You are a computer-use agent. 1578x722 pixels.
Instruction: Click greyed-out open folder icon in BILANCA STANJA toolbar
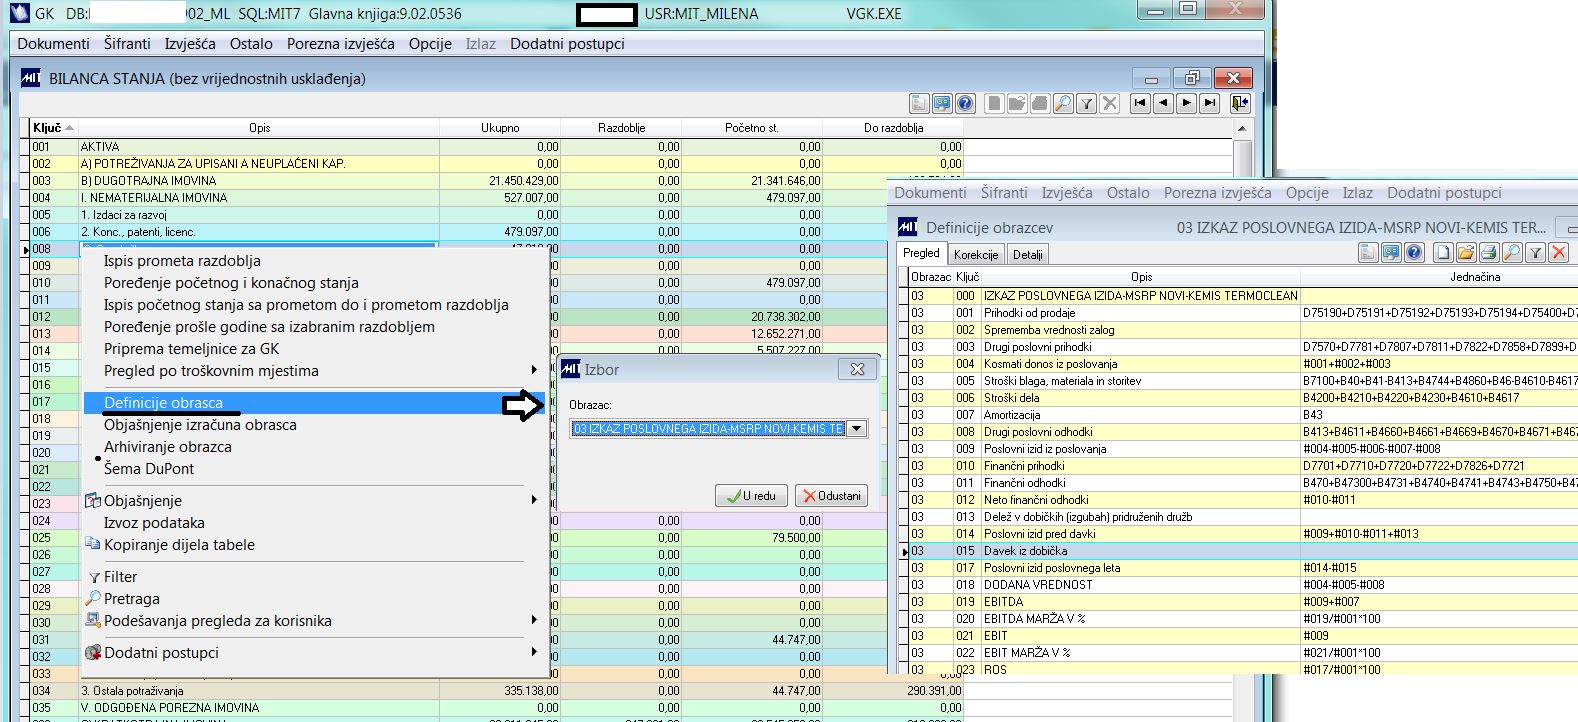point(1017,103)
